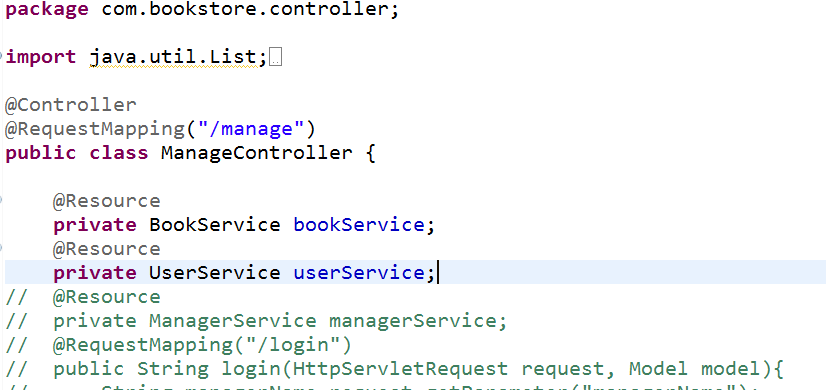Click the BookService type name
The width and height of the screenshot is (826, 390).
(x=214, y=225)
